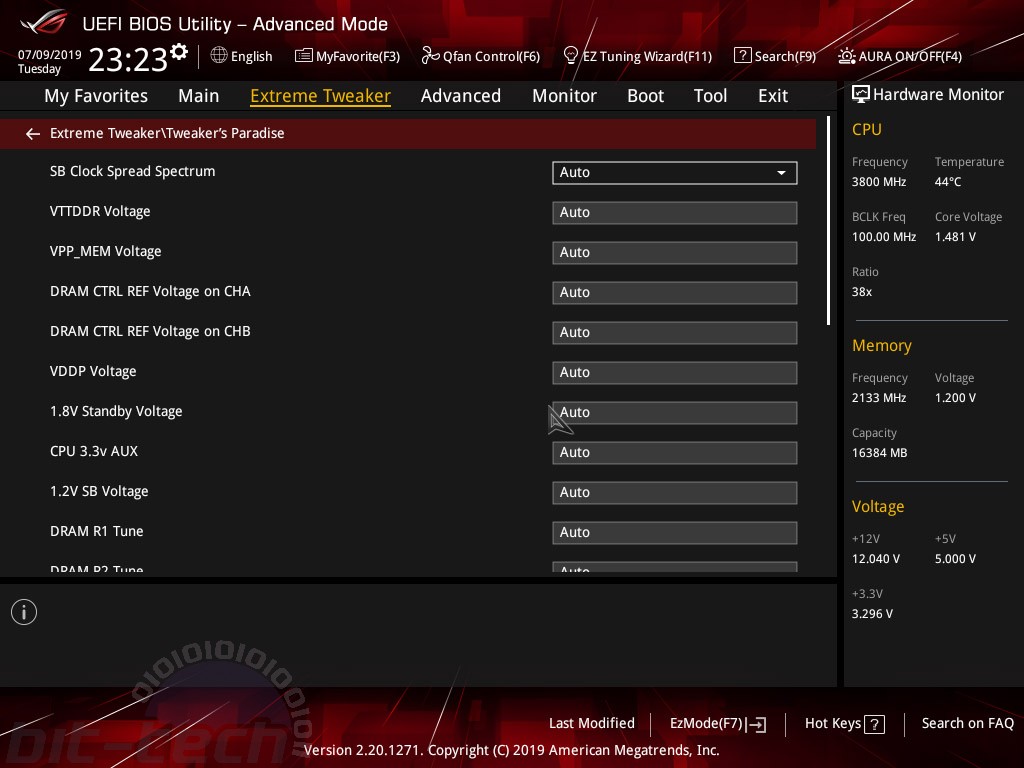1024x768 pixels.
Task: Click the Extreme Tweaker\Tweaker's Paradise breadcrumb
Action: [x=167, y=133]
